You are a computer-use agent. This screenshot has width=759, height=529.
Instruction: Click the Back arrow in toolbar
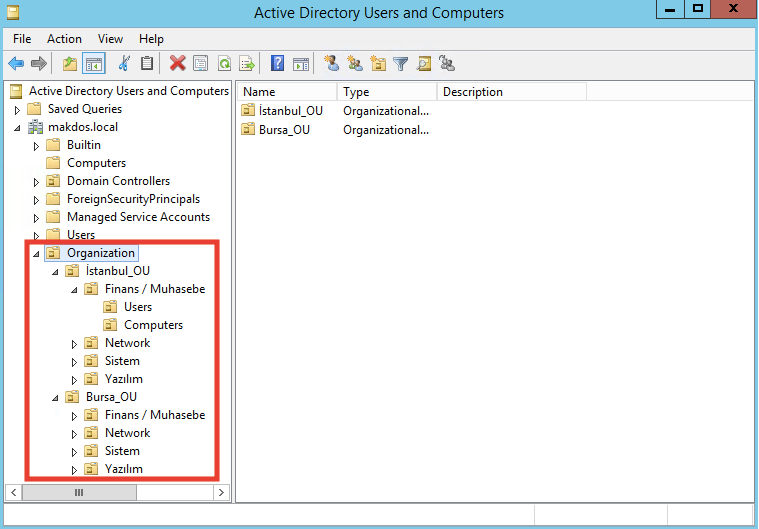tap(16, 64)
